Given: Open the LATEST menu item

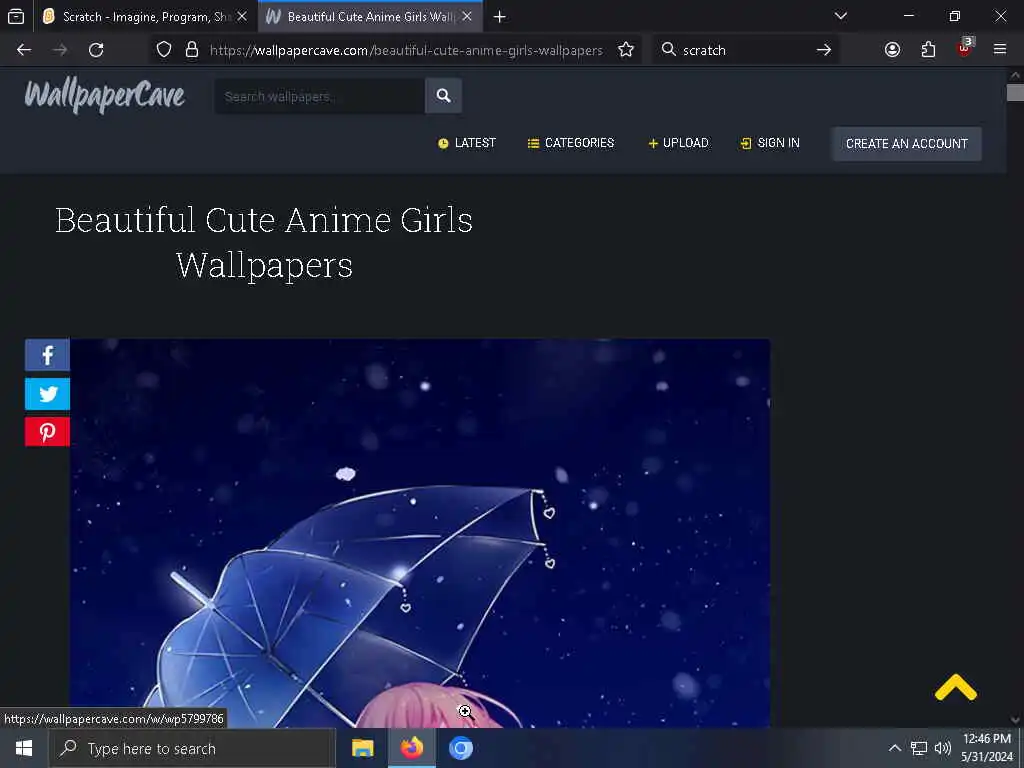Looking at the screenshot, I should point(467,143).
